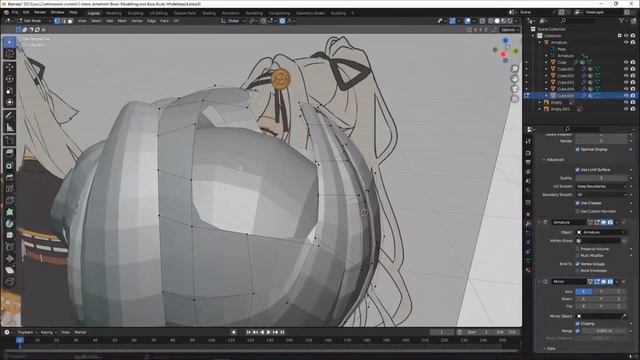
Task: Switch to the UV Editing workspace tab
Action: [158, 13]
